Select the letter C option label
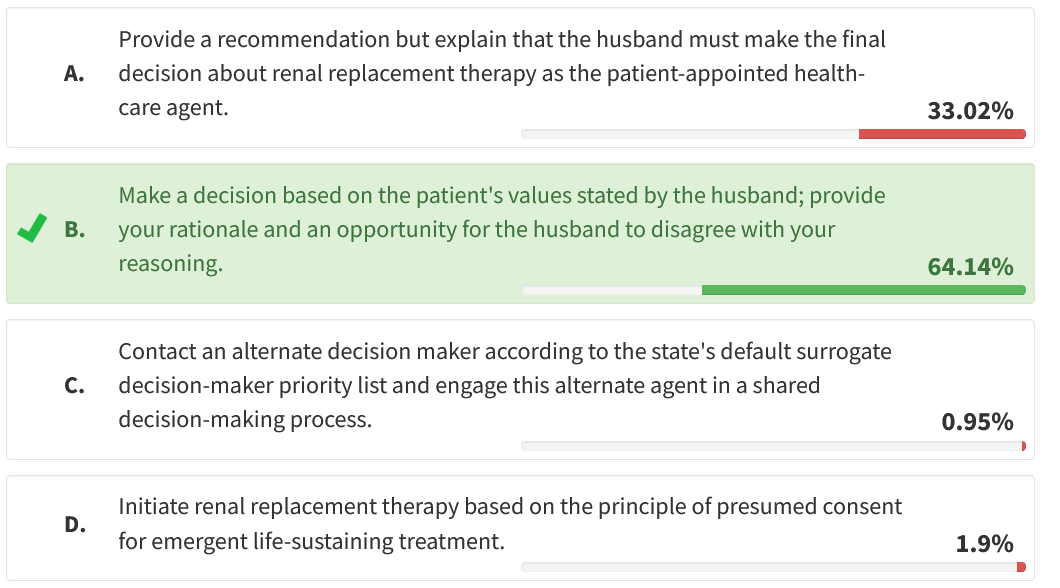The width and height of the screenshot is (1060, 588). click(x=73, y=386)
